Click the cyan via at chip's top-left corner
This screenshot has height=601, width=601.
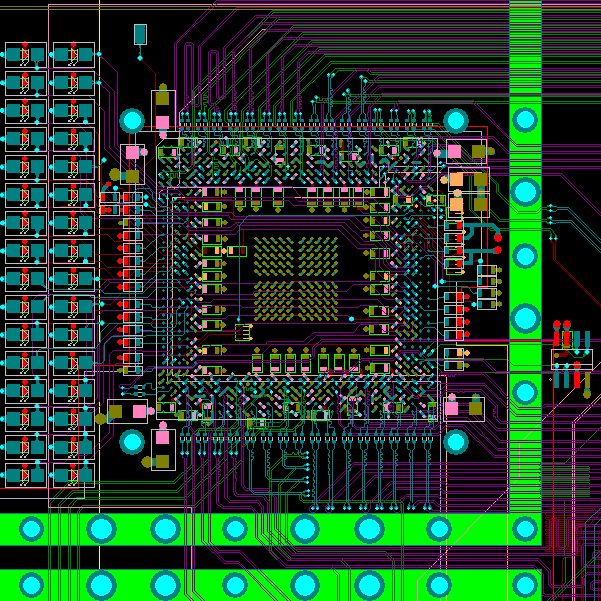tap(132, 121)
